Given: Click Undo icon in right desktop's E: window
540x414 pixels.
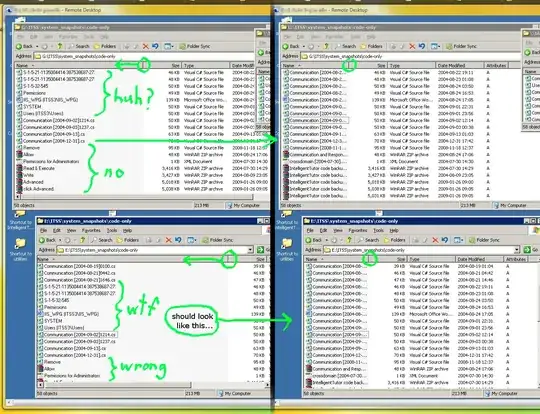Looking at the screenshot, I should (445, 240).
